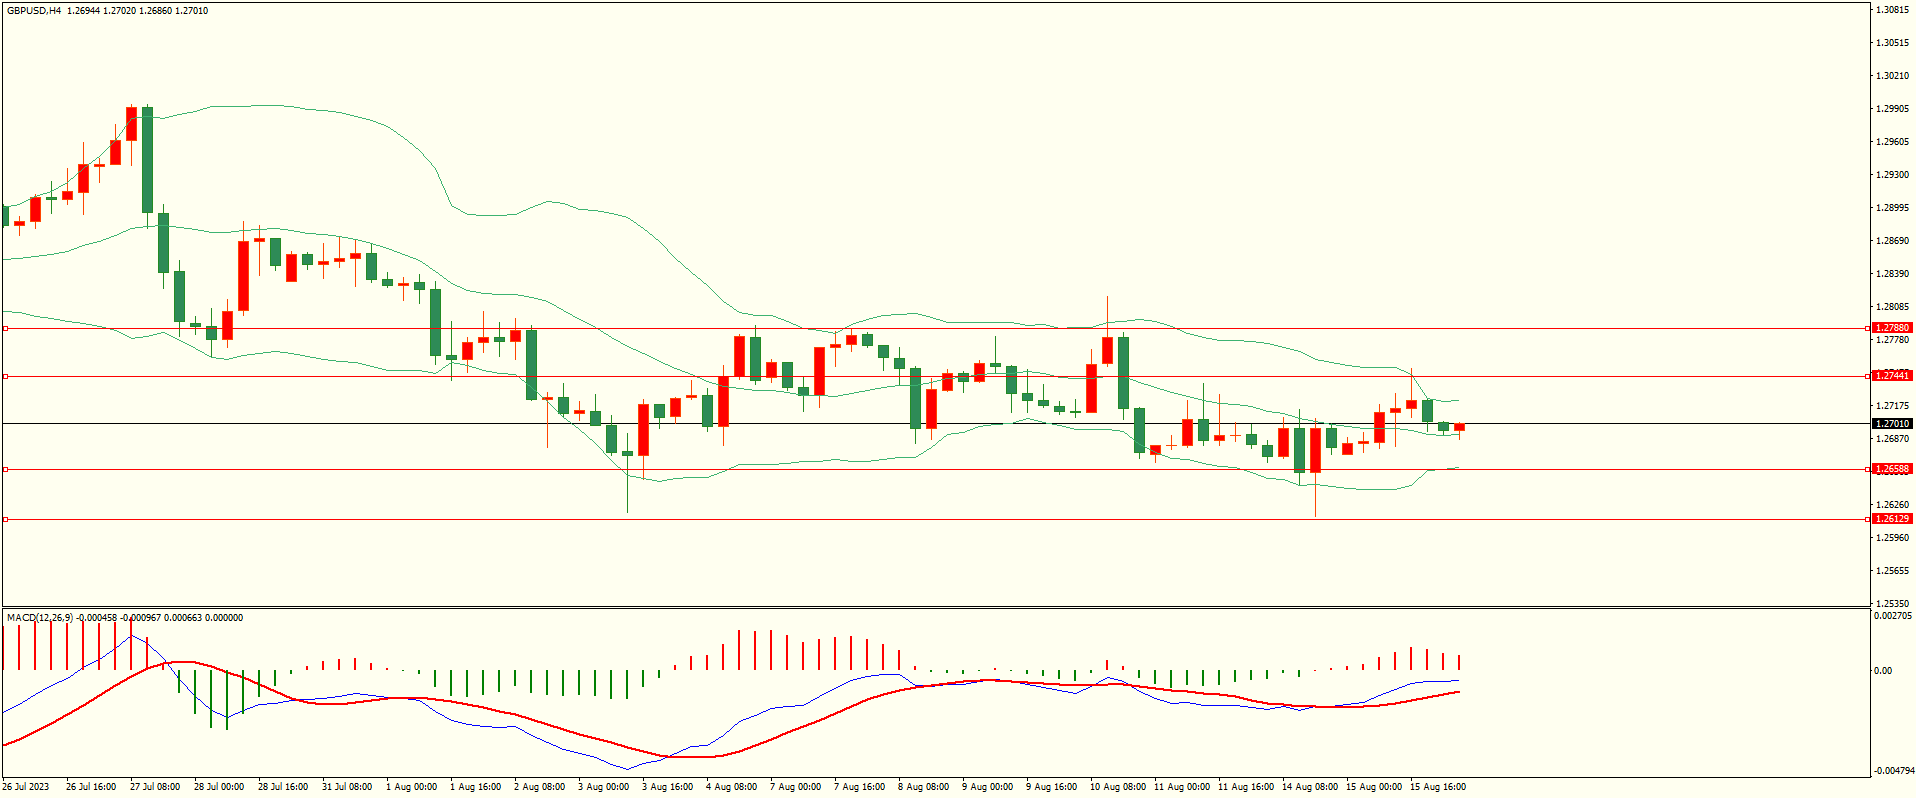Click the 15 Aug 16:00 time label
The image size is (1916, 798).
tap(1437, 787)
